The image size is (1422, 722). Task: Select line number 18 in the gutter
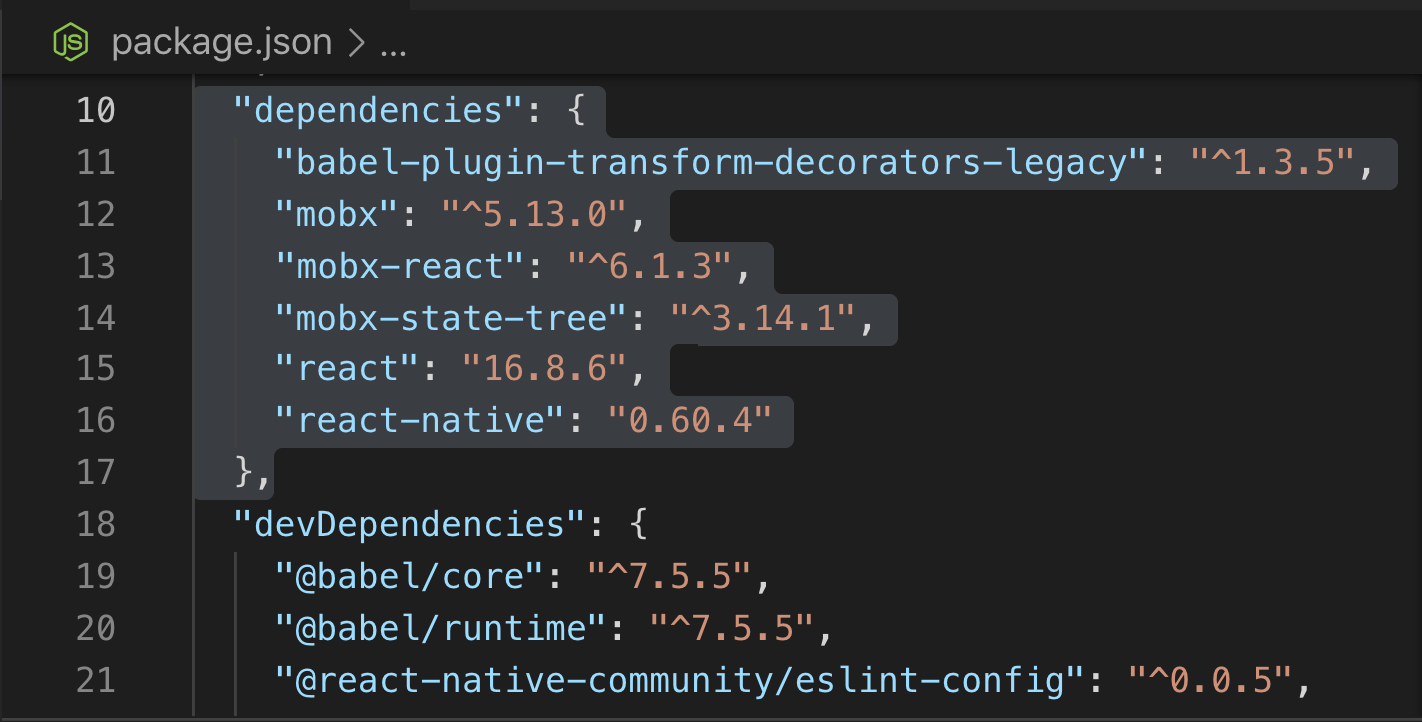pos(96,524)
